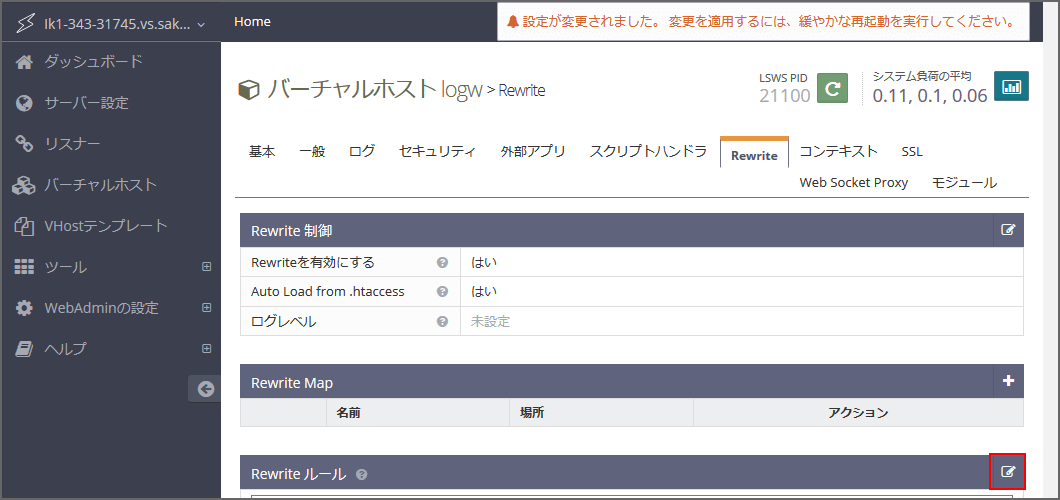Switch to the セキュリティ tab

pos(437,152)
